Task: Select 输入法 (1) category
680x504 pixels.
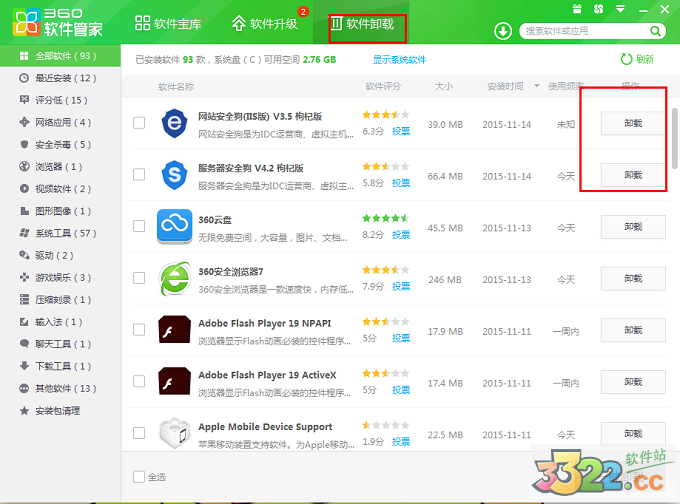Action: [60, 322]
